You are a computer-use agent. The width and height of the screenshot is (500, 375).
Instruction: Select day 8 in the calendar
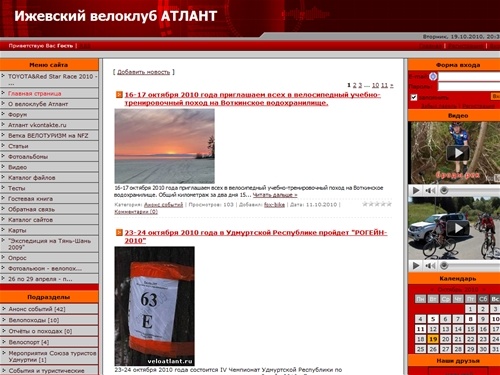[470, 319]
